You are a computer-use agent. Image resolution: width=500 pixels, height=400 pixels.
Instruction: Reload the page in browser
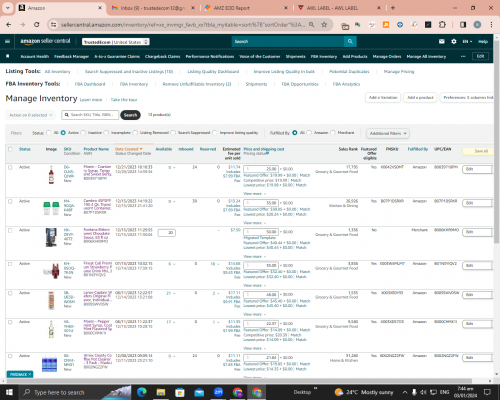tap(37, 24)
